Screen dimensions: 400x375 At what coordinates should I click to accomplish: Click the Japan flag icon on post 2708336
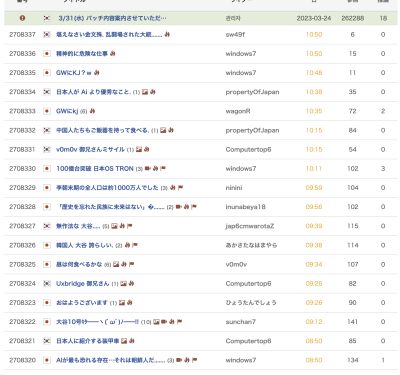tap(47, 54)
